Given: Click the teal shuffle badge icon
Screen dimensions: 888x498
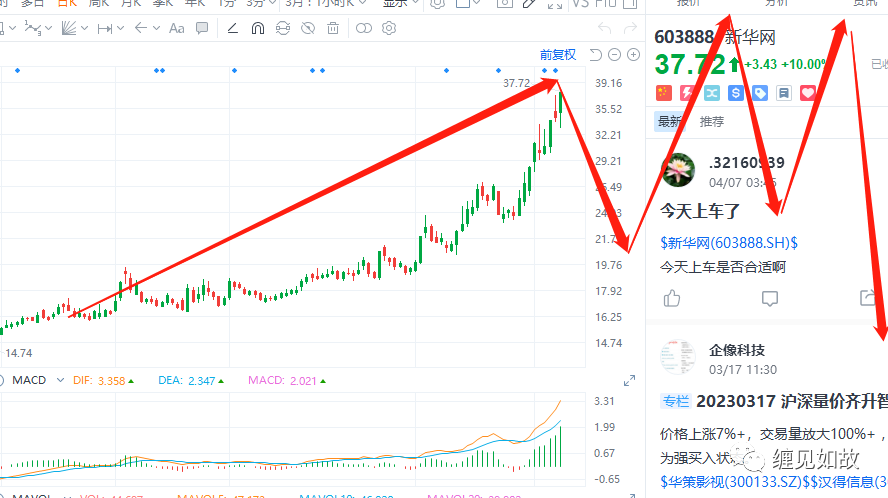Looking at the screenshot, I should coord(712,93).
